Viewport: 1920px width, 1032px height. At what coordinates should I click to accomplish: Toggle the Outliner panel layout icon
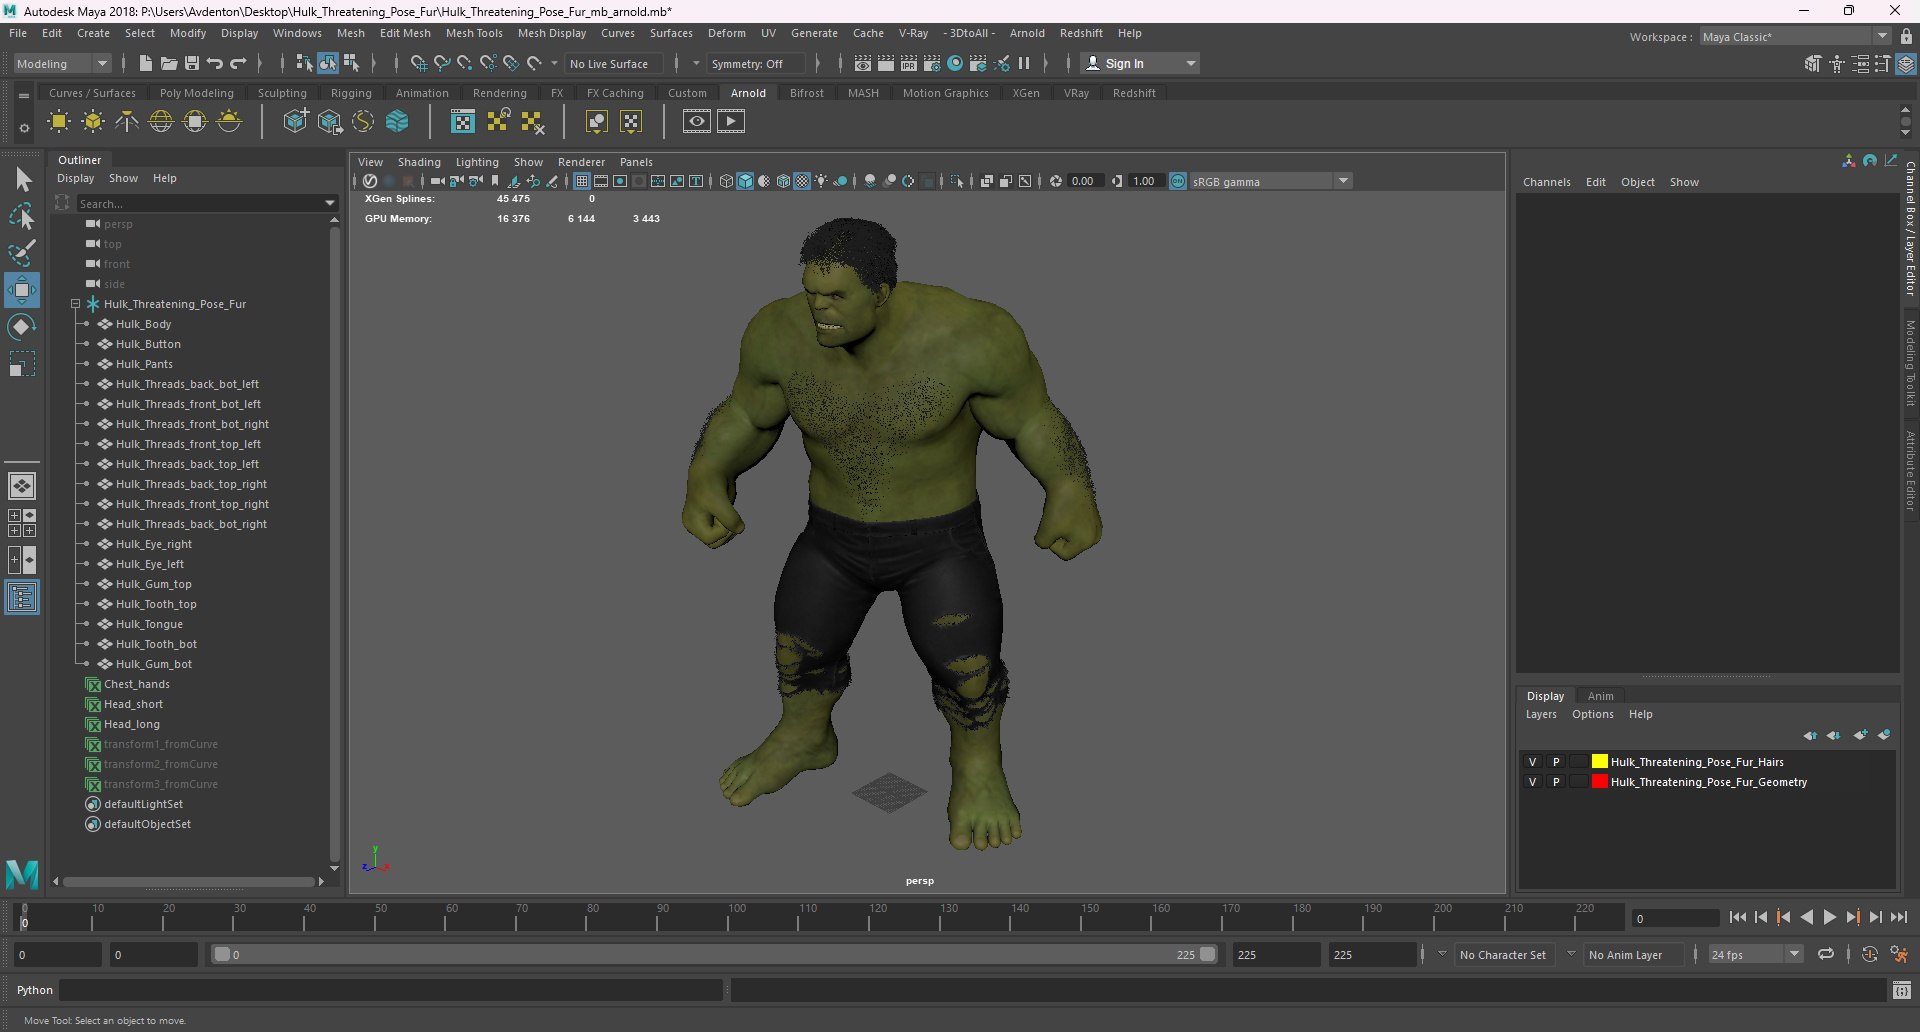pyautogui.click(x=22, y=598)
